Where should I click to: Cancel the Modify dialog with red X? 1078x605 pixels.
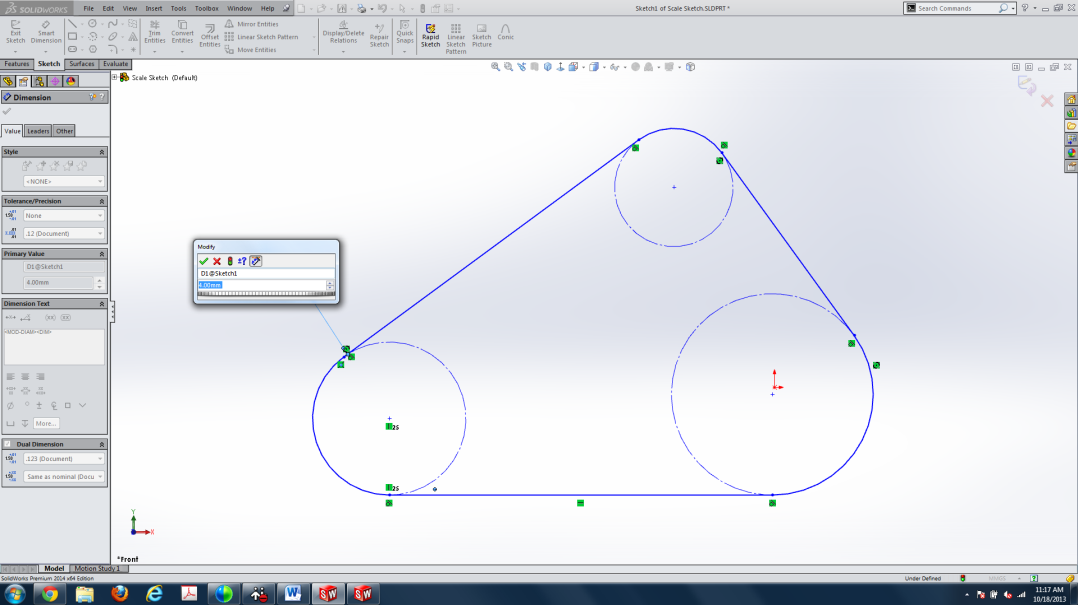click(216, 261)
